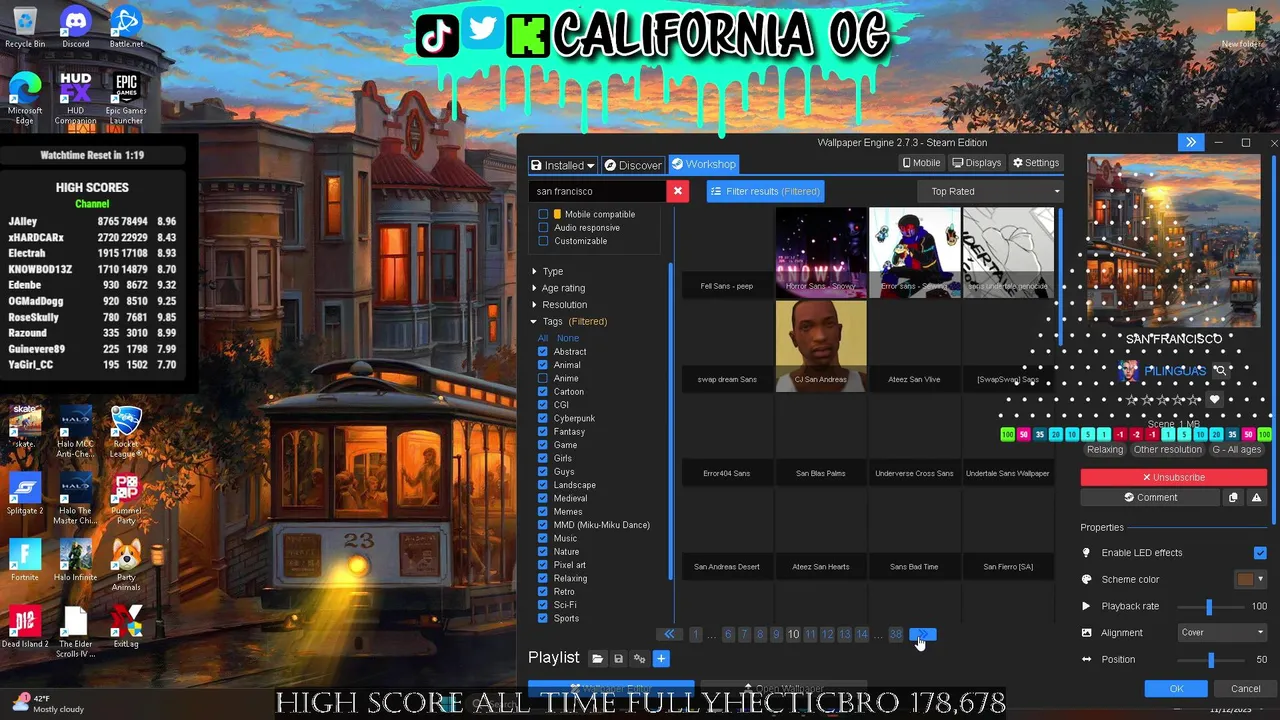
Task: Go to results page 11
Action: [x=810, y=635]
